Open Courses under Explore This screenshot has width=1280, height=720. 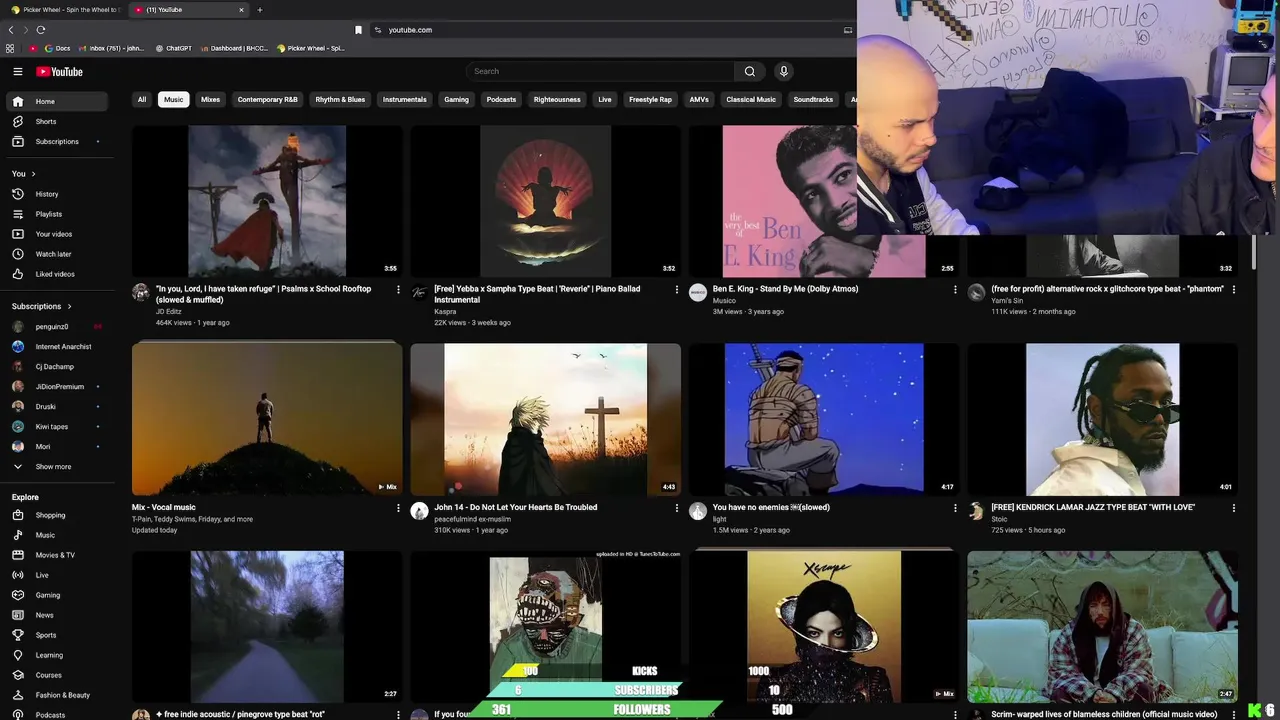[57, 675]
